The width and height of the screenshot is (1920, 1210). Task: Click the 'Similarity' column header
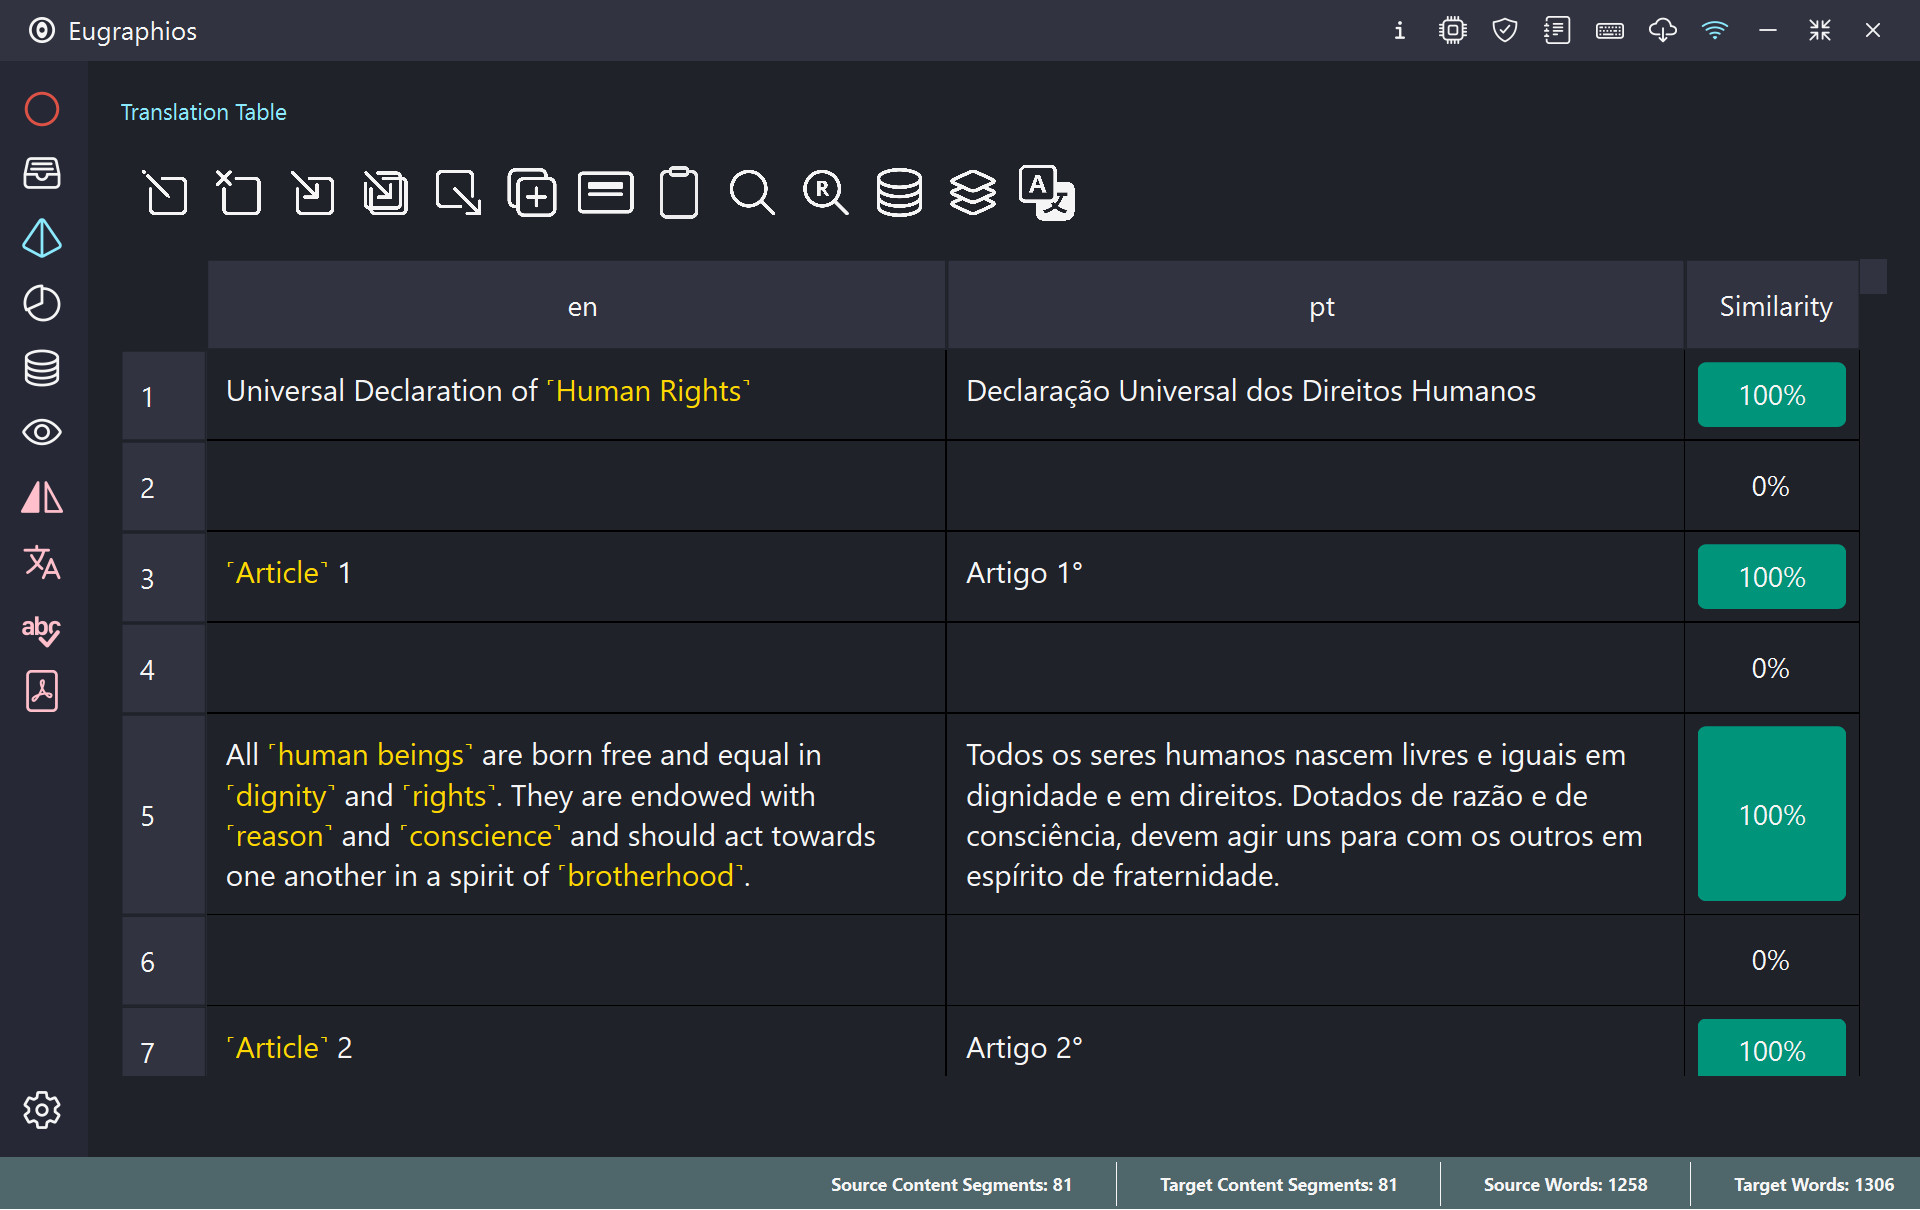[1775, 306]
